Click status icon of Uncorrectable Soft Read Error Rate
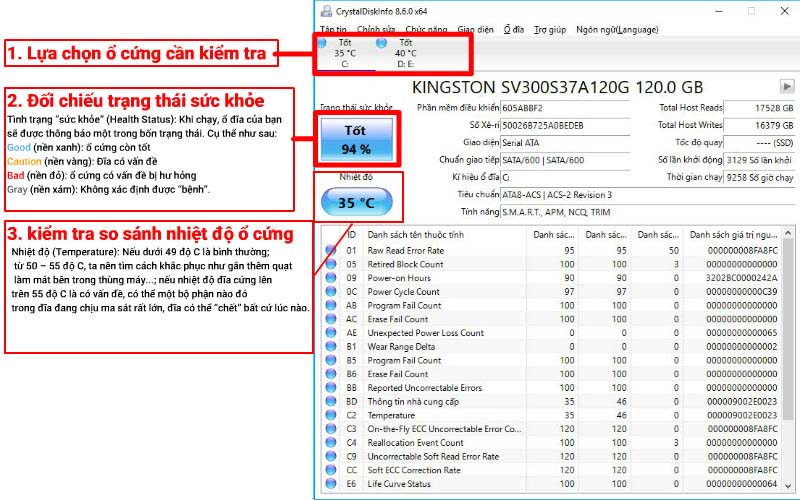 tap(331, 457)
